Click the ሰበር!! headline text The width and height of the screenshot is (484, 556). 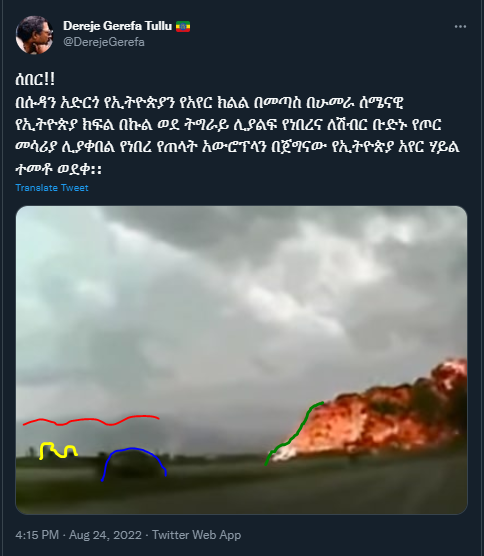click(35, 79)
